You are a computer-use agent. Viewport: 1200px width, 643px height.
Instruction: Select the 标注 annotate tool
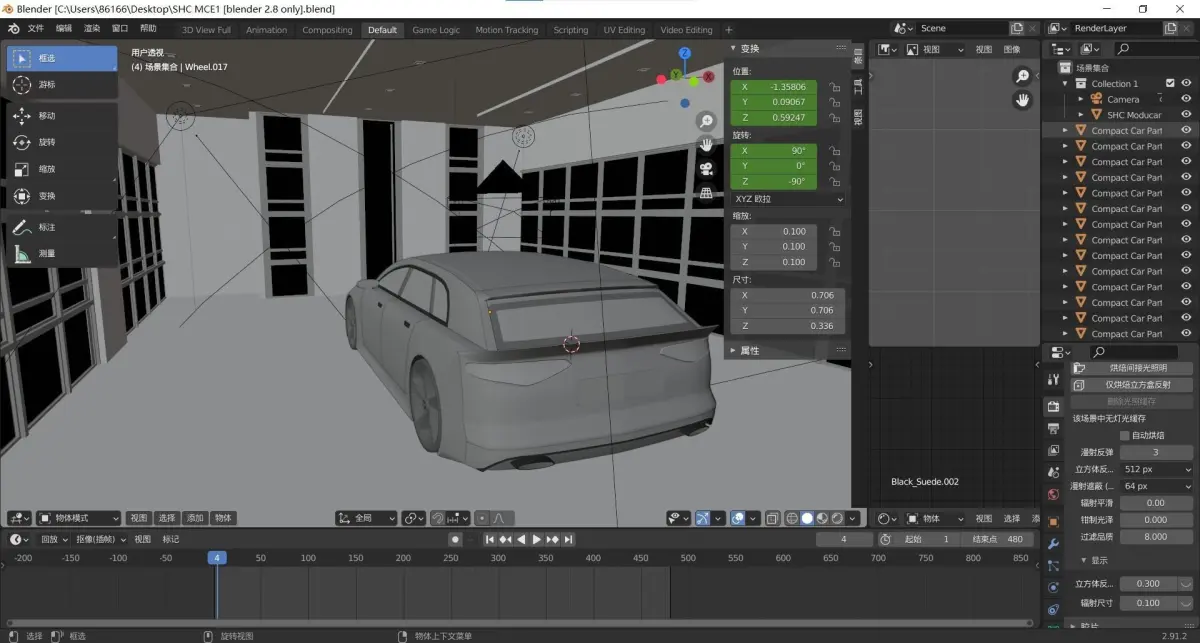(63, 227)
